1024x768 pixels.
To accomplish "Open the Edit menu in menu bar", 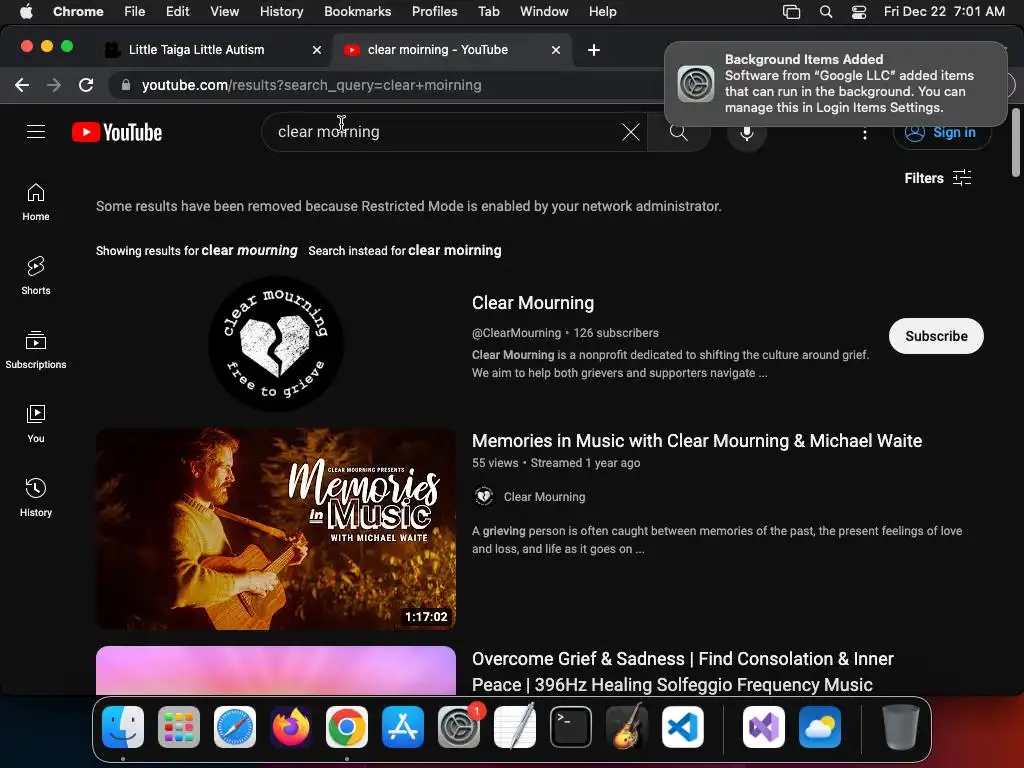I will [x=177, y=11].
